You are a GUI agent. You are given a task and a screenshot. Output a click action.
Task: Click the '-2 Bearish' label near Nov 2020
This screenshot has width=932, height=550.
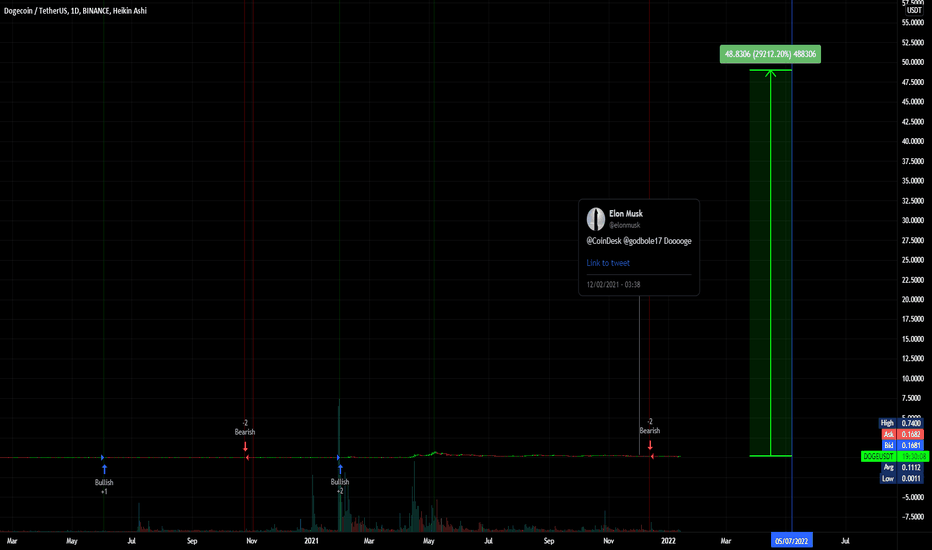245,428
